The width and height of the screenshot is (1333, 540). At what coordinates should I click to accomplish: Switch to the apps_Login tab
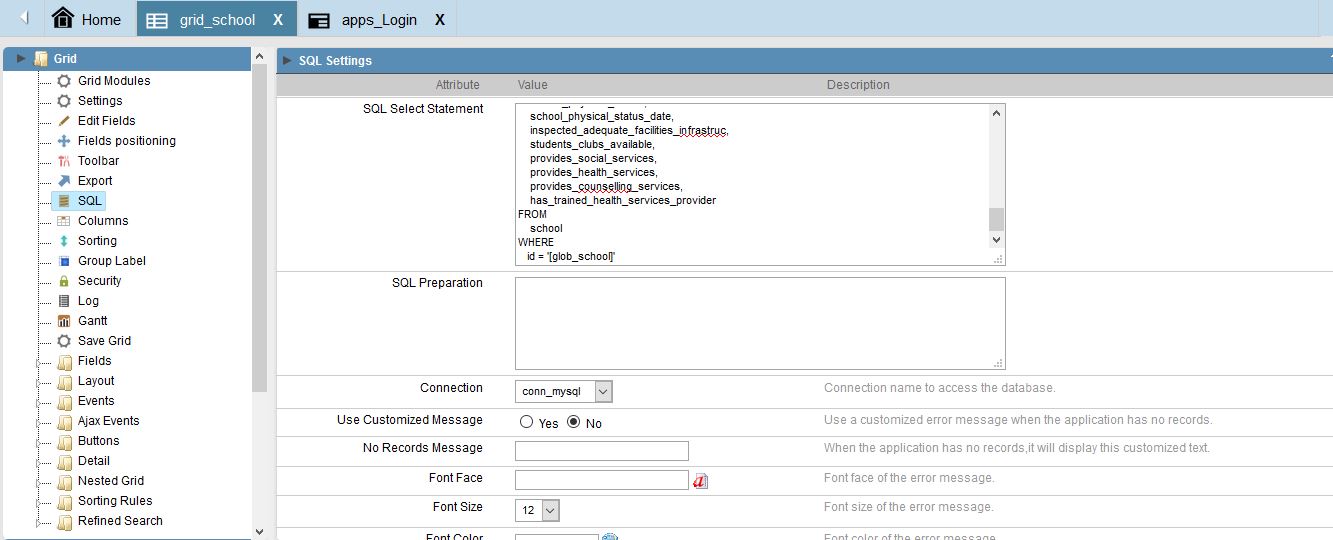coord(379,20)
